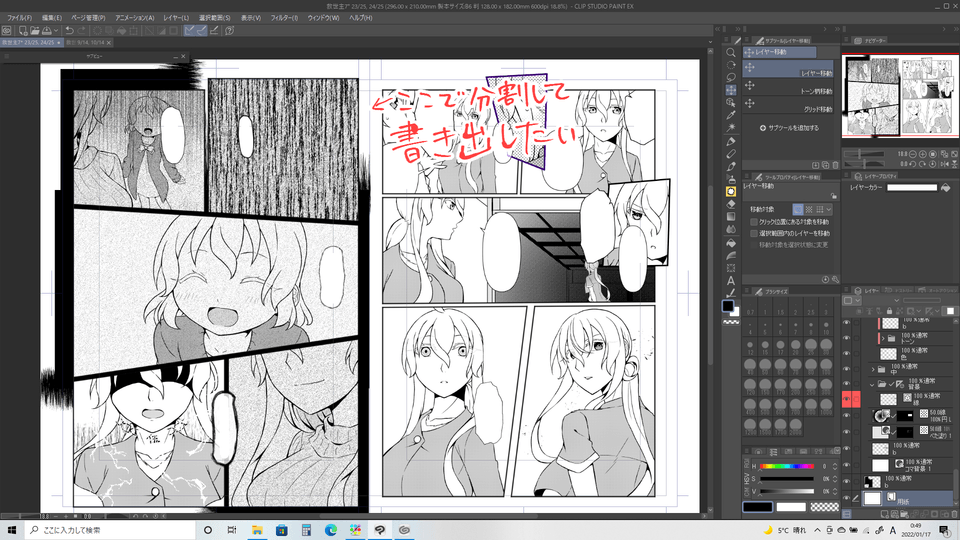Open CLIP STUDIO launcher icon
The image size is (960, 540).
click(x=7, y=30)
